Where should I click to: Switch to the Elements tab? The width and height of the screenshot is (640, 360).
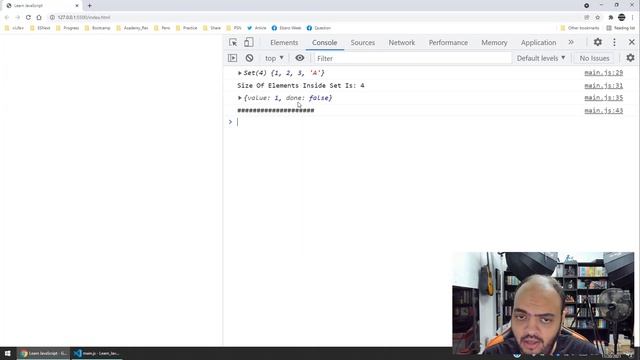point(284,42)
